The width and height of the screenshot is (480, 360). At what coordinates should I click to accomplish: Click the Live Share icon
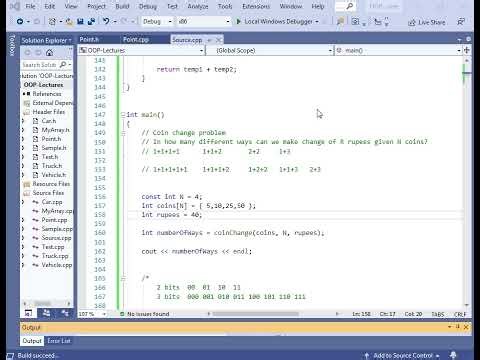tap(412, 22)
